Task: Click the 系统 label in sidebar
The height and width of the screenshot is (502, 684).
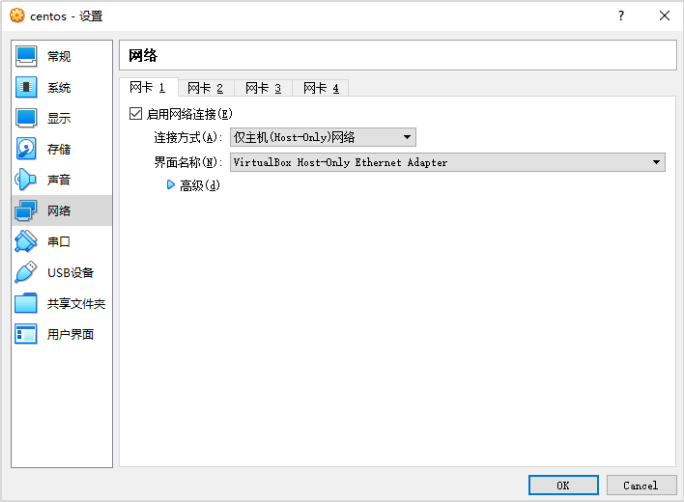Action: tap(59, 88)
